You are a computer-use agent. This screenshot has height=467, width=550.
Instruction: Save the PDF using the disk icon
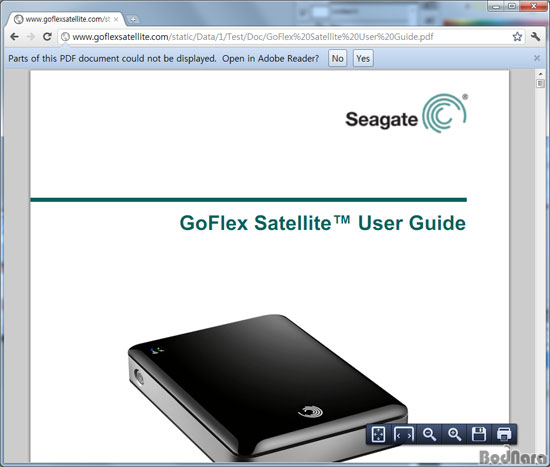479,434
